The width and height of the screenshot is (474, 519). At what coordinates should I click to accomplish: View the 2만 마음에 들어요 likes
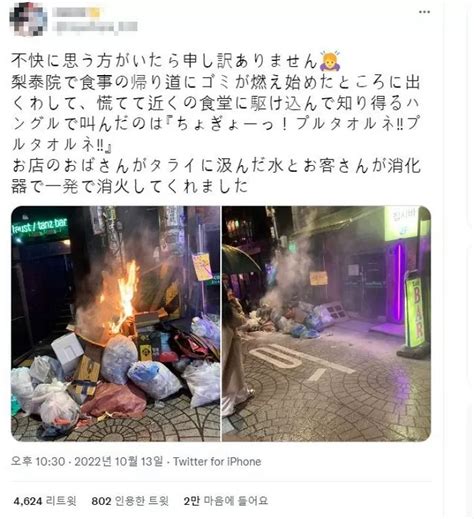(226, 501)
